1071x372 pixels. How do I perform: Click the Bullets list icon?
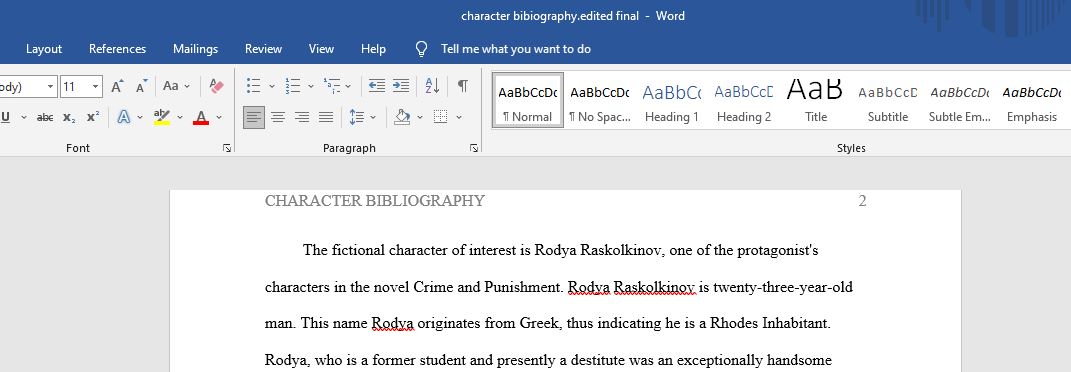(253, 86)
